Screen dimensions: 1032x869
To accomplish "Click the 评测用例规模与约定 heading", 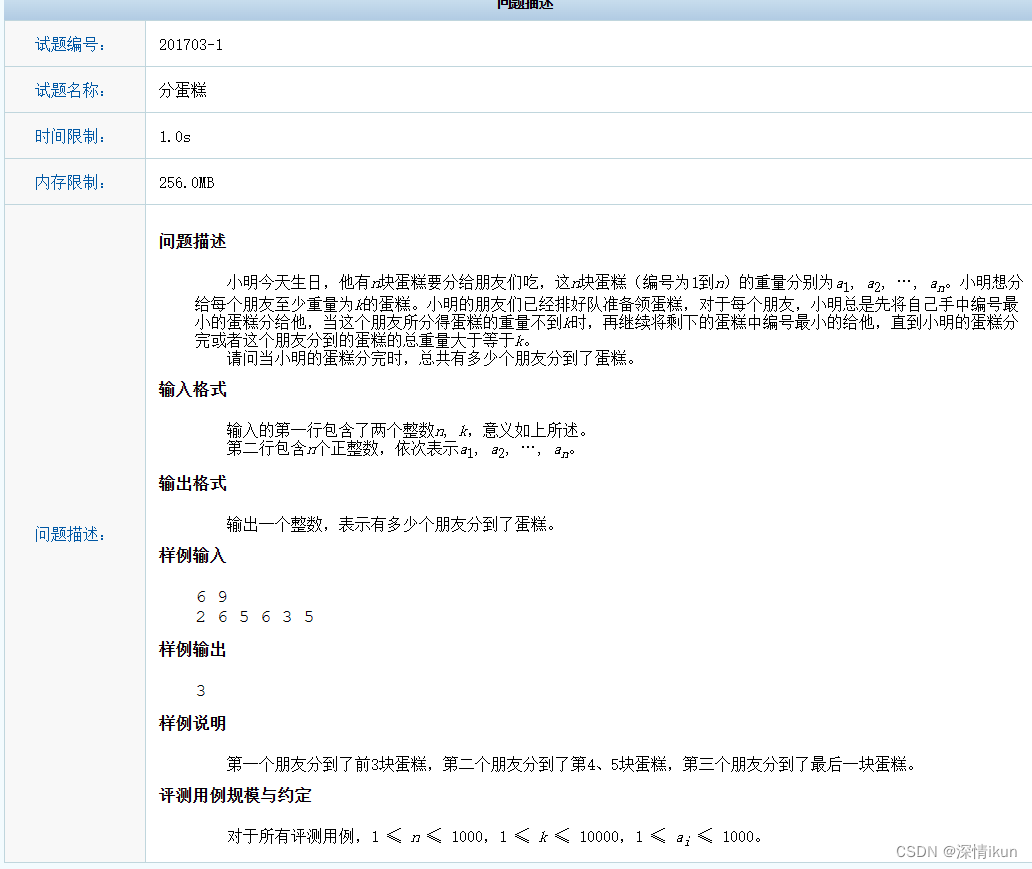I will click(x=235, y=795).
